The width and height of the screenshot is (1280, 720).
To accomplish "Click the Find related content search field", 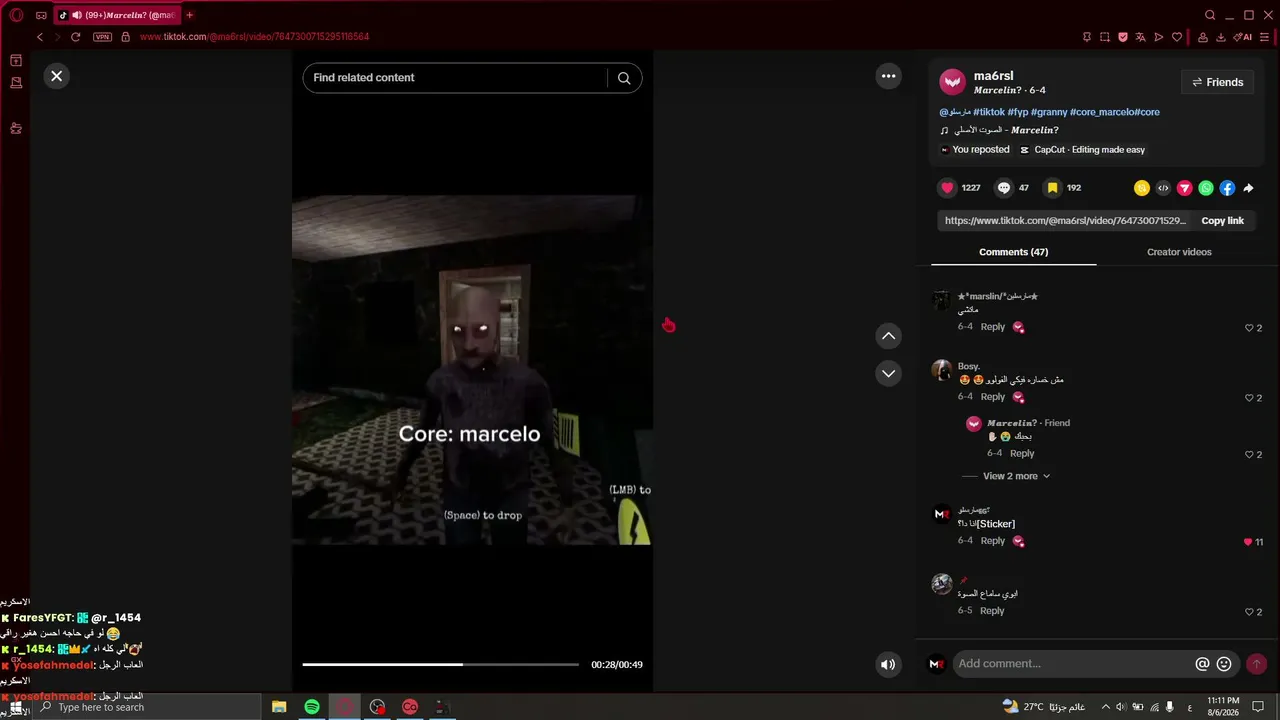I will click(x=455, y=78).
